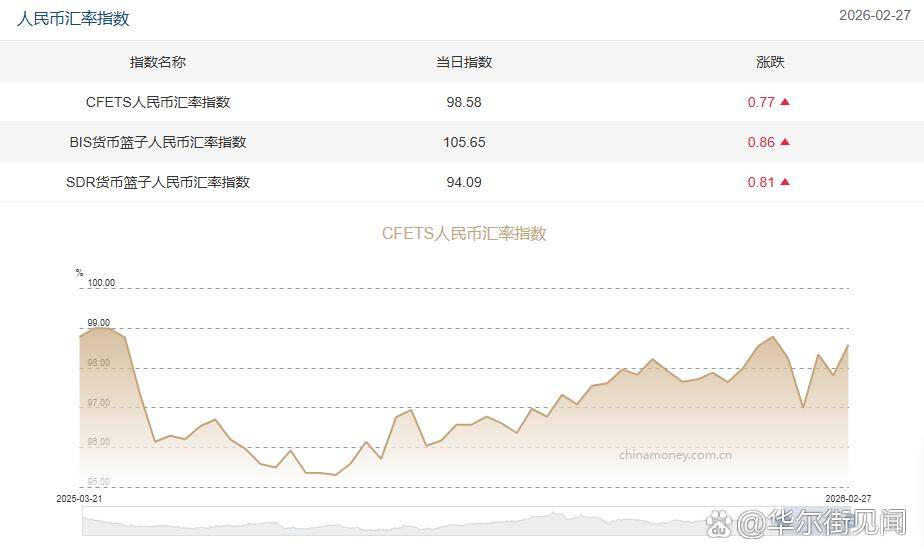Click the 指数名称 column header

coord(158,62)
